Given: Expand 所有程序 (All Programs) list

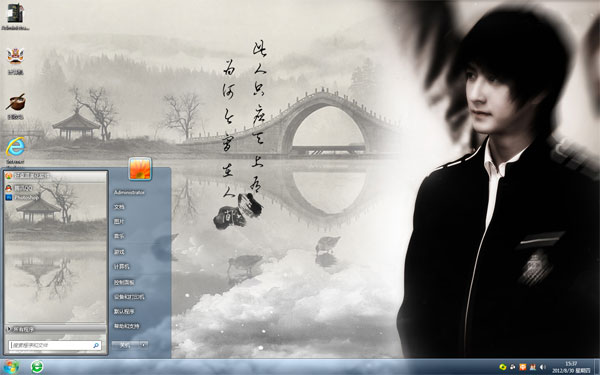Looking at the screenshot, I should coord(55,329).
